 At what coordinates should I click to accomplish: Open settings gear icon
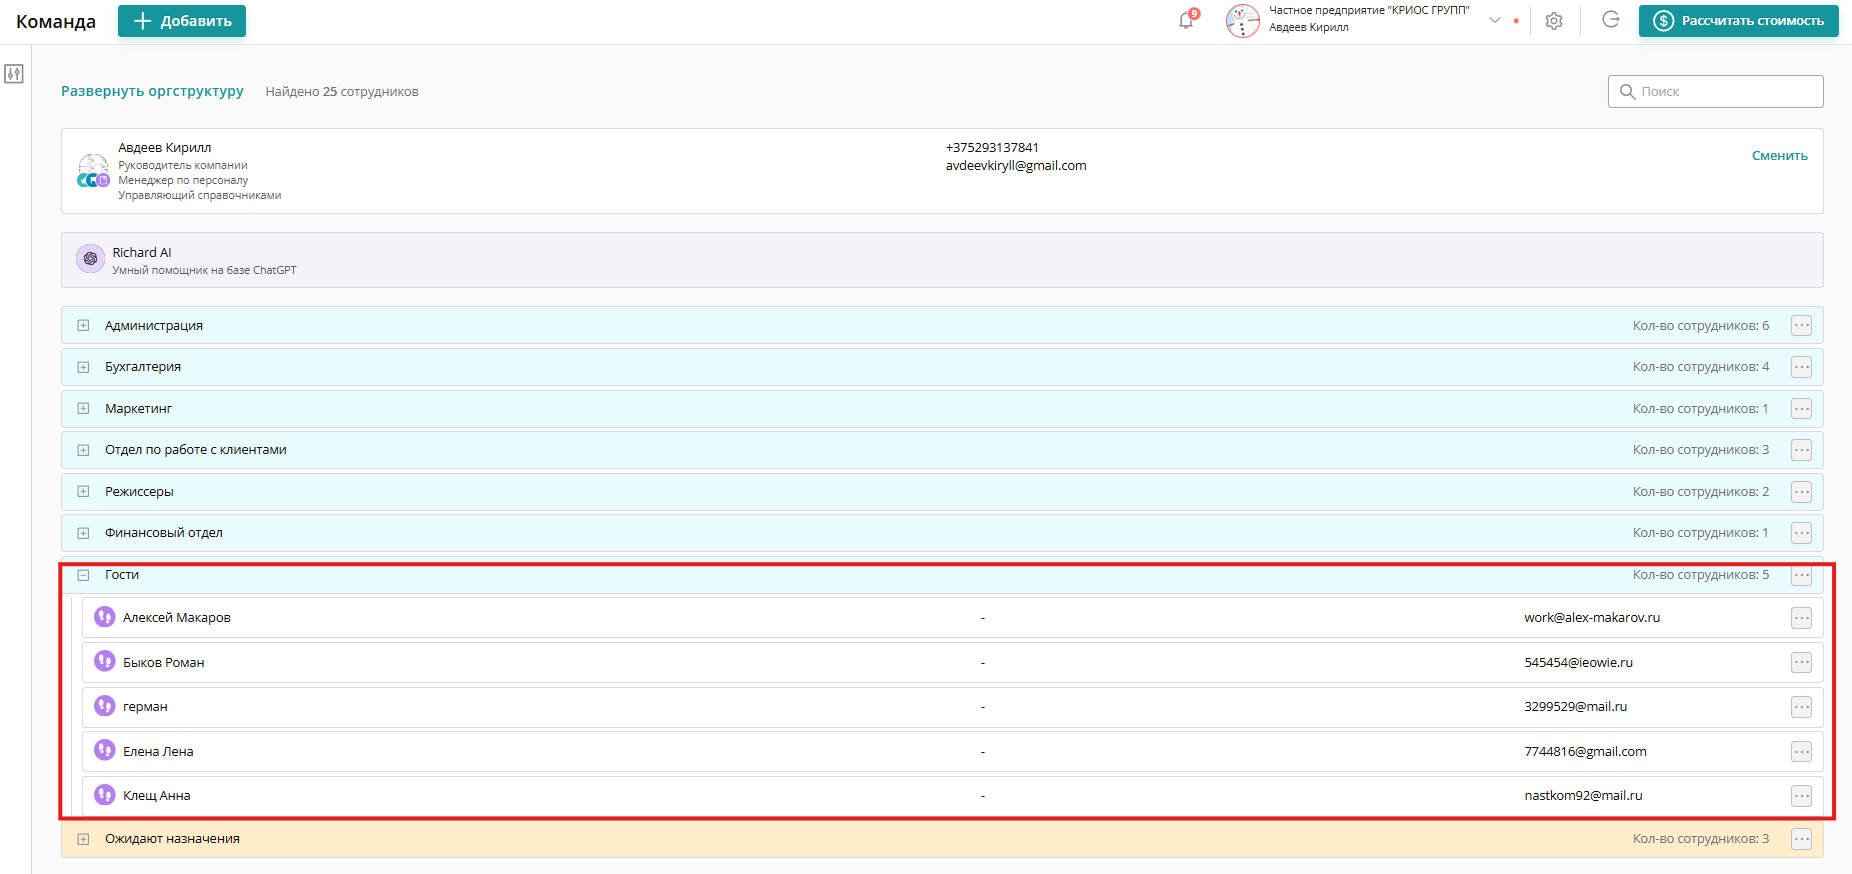tap(1554, 20)
